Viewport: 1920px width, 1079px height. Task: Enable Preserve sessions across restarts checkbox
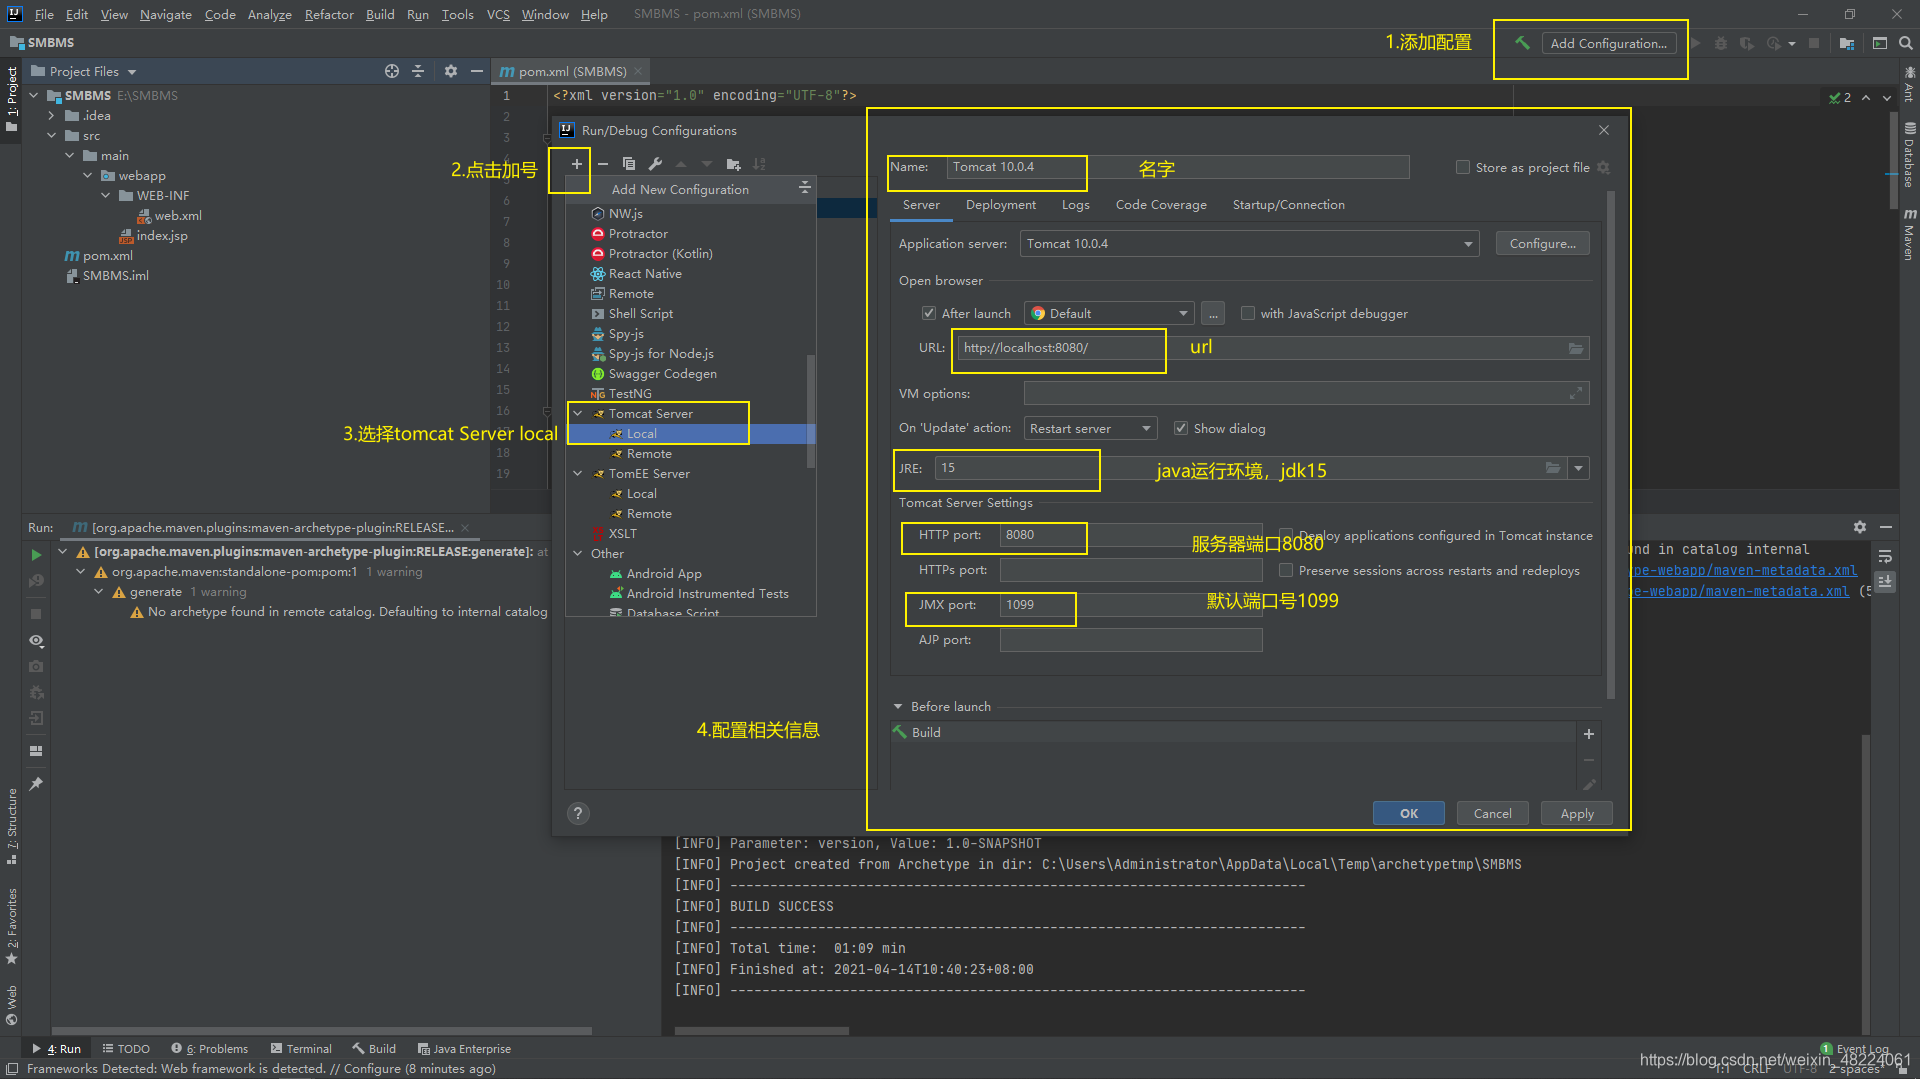coord(1286,570)
